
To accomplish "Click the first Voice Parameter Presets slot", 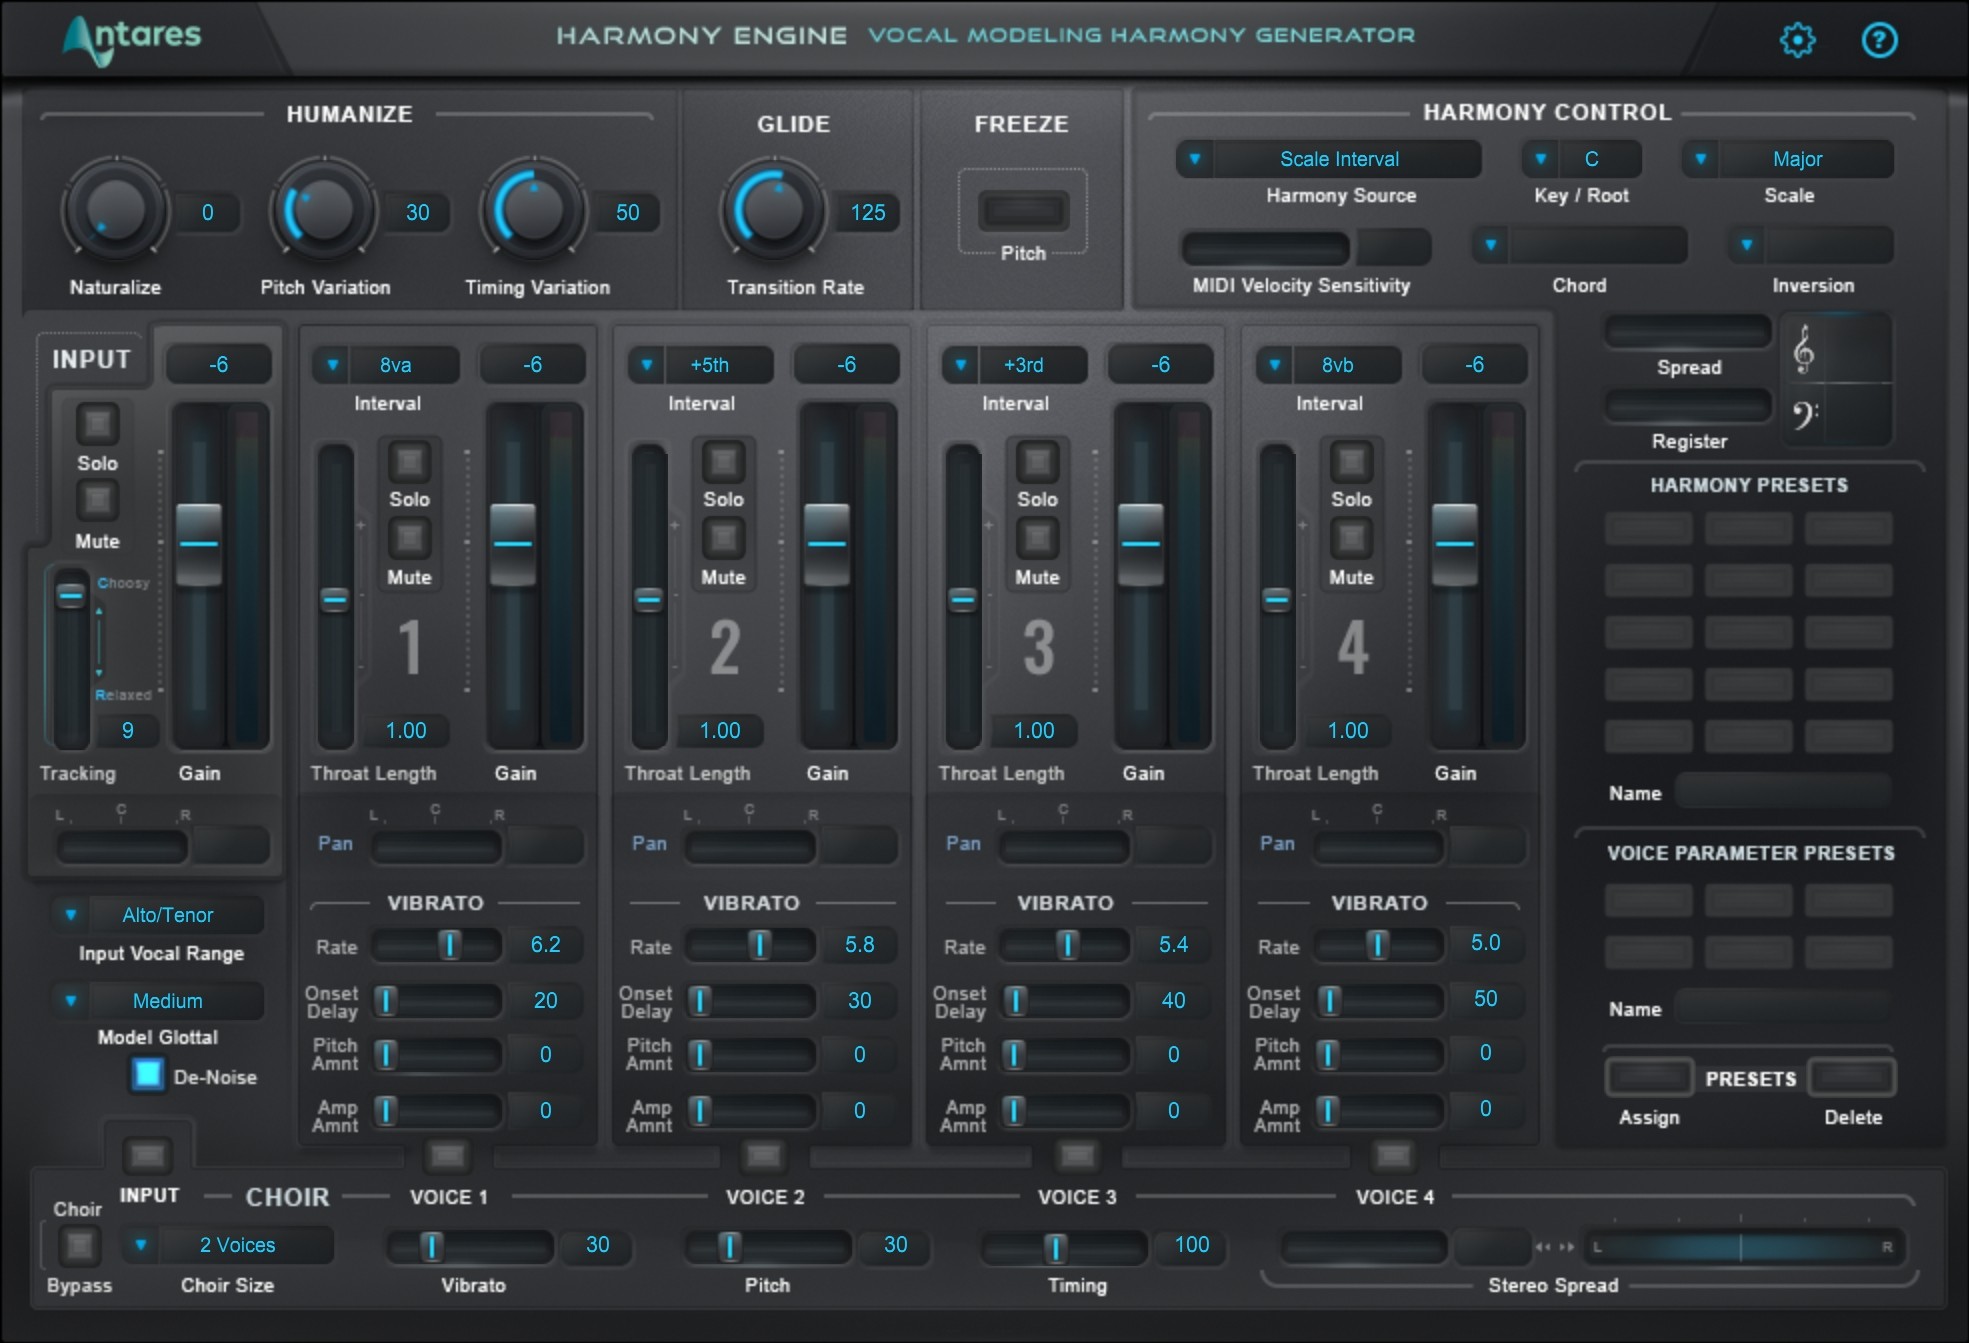I will click(1649, 900).
